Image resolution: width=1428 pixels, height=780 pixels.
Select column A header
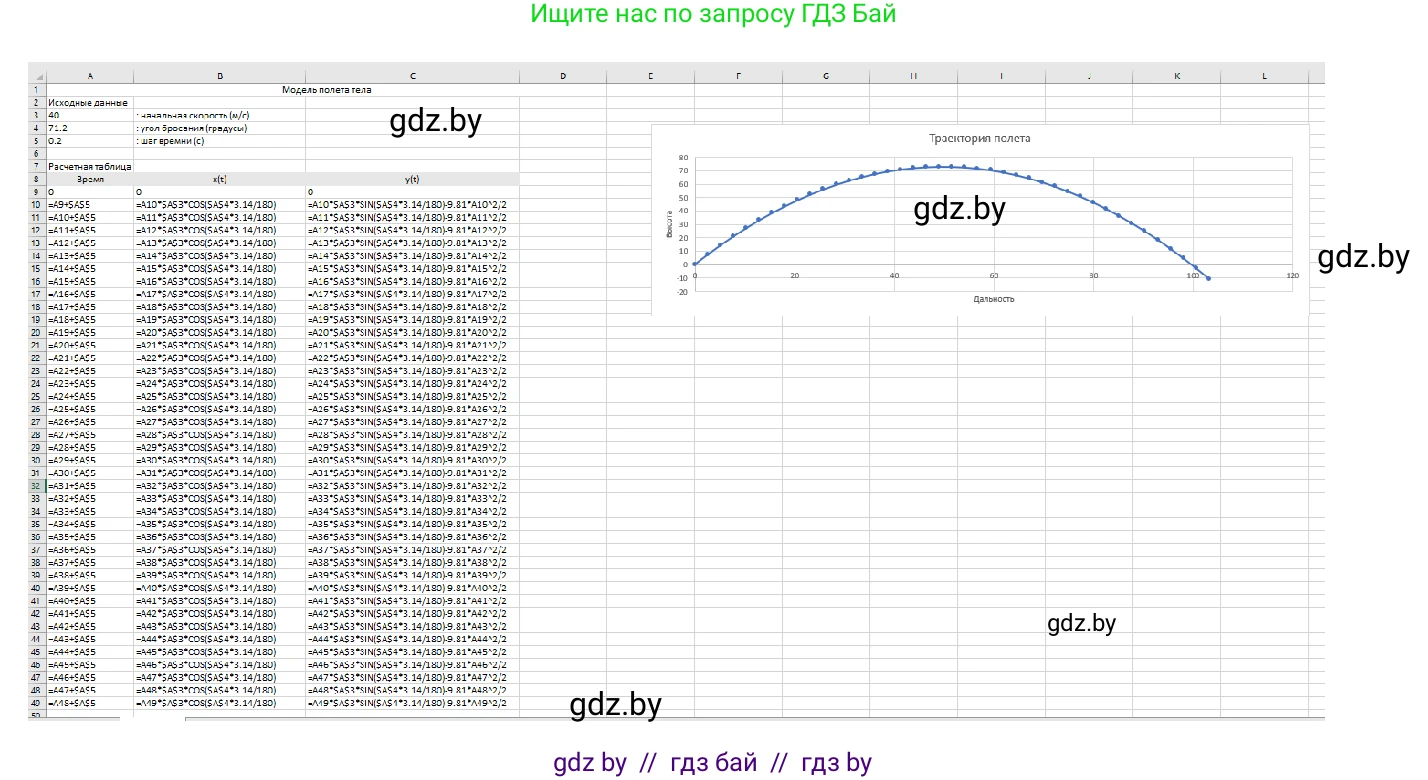90,76
